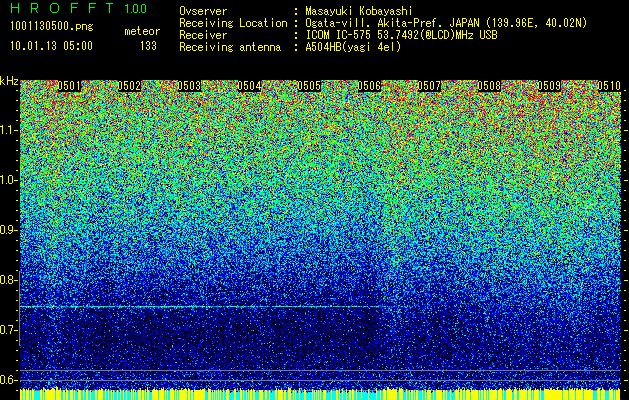Click the 0501 time marker

click(x=69, y=86)
